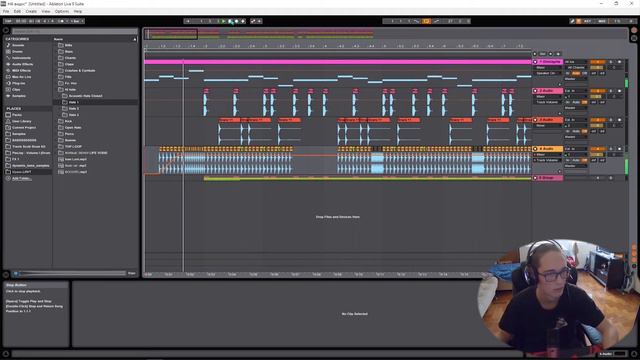Screen dimensions: 640x360
Task: Click the Tap tempo button
Action: [8, 21]
